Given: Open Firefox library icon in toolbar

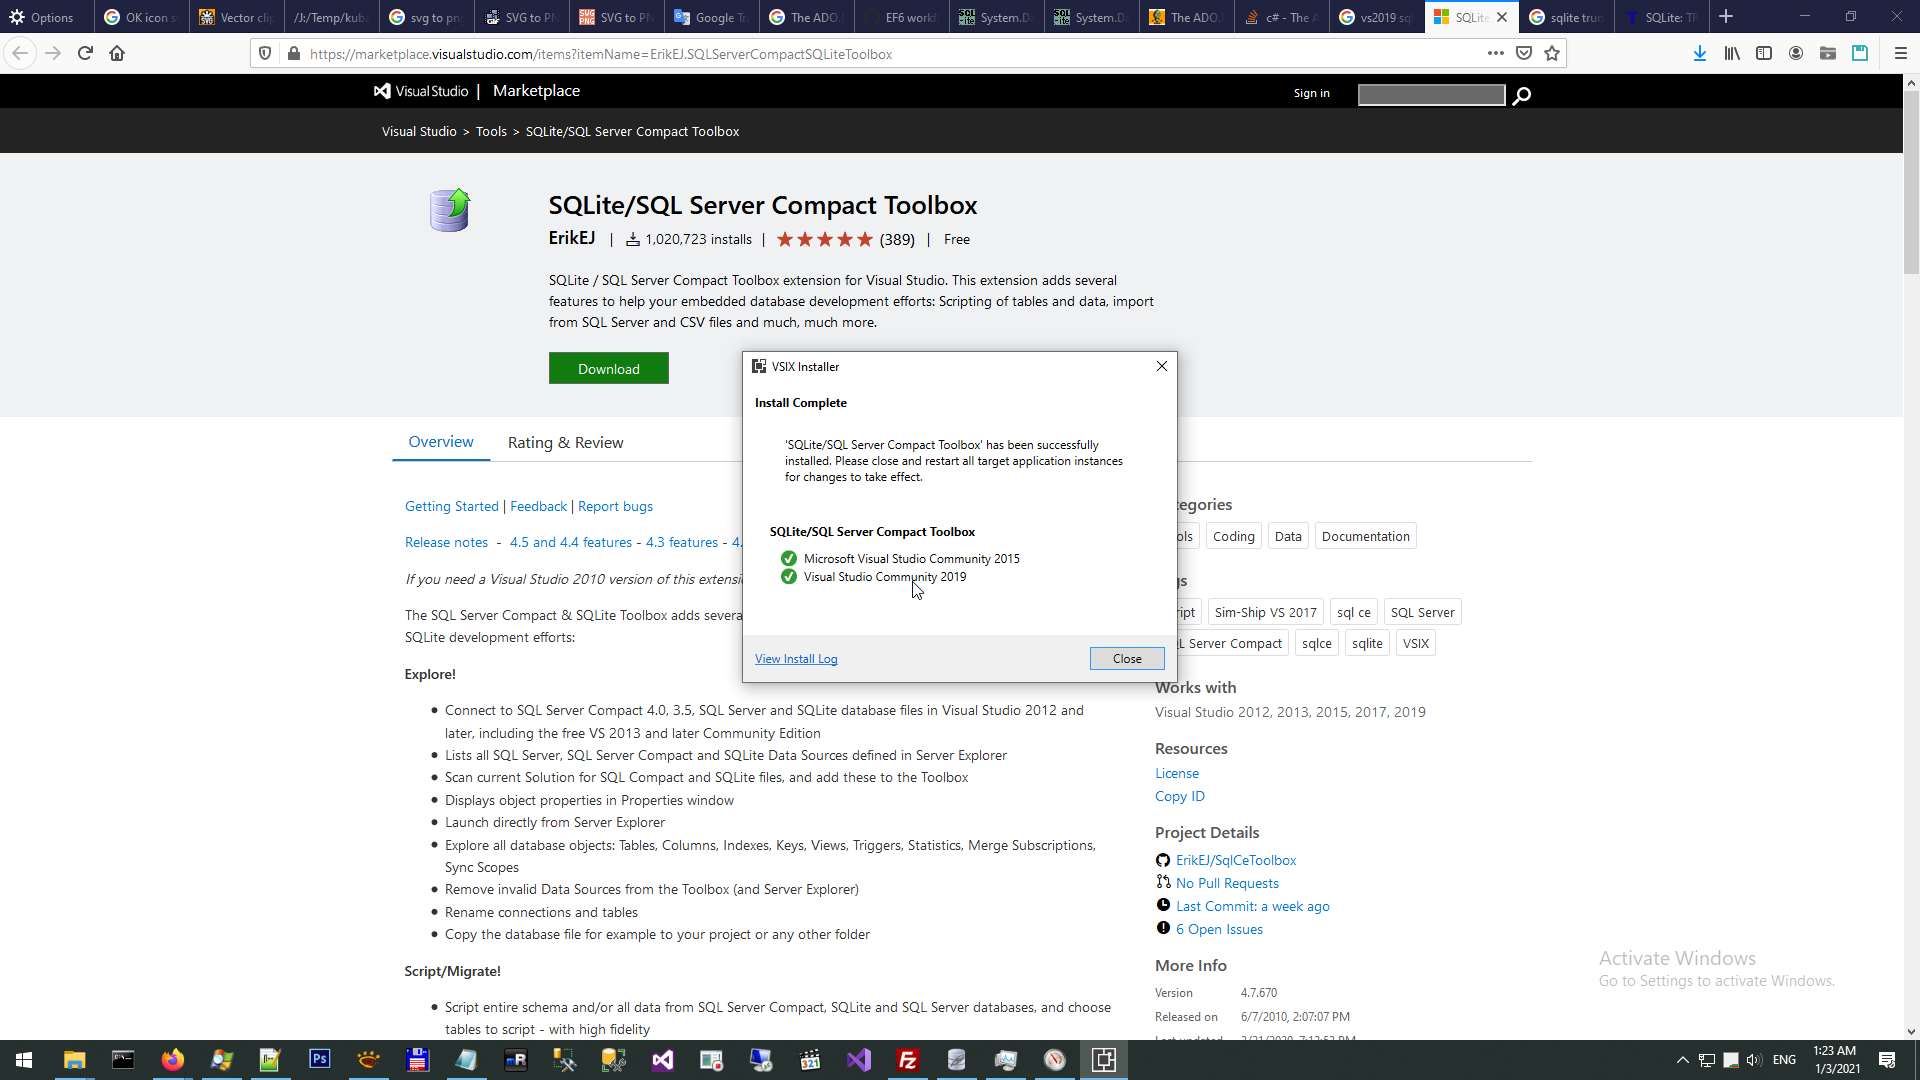Looking at the screenshot, I should click(x=1731, y=54).
